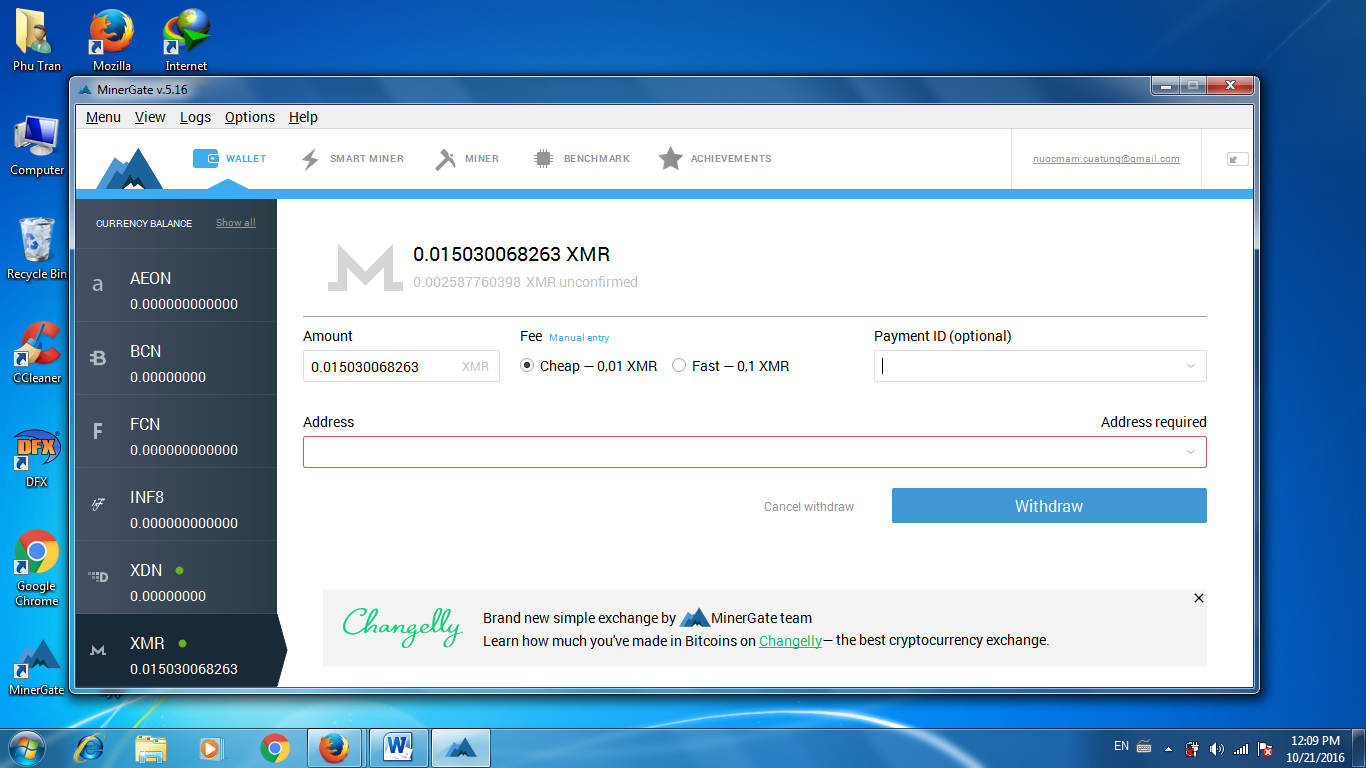
Task: Click the EN language indicator
Action: click(1121, 746)
